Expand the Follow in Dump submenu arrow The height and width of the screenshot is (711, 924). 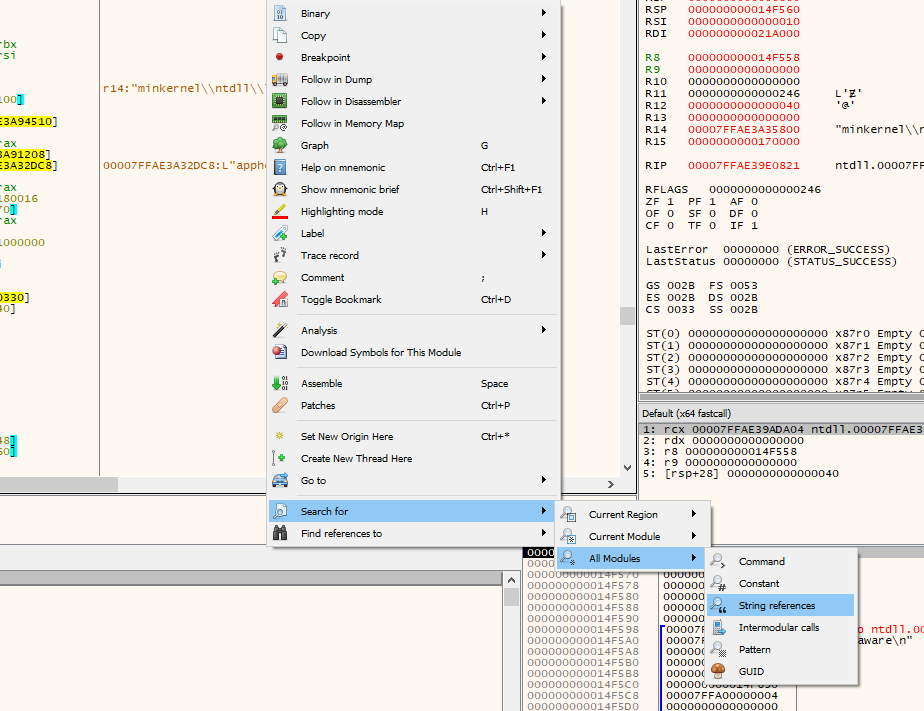(x=544, y=79)
